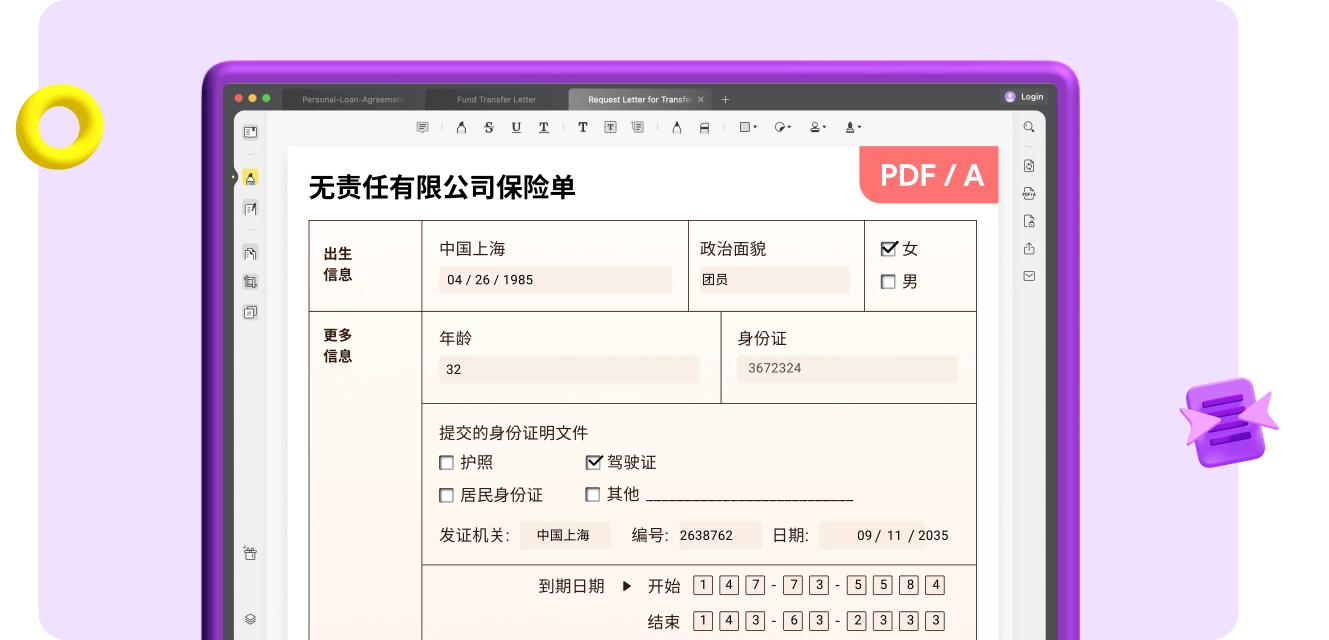
Task: Click the send by email envelope icon
Action: [x=1029, y=276]
